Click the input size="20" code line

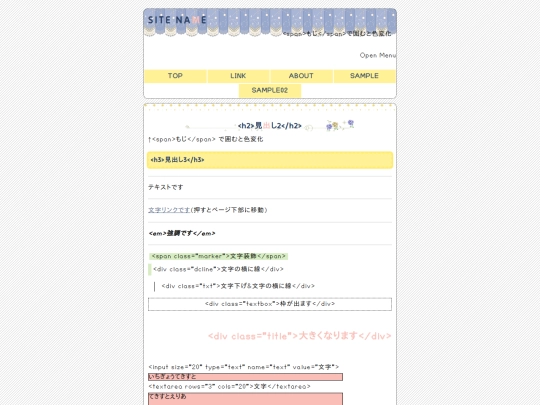[x=243, y=367]
